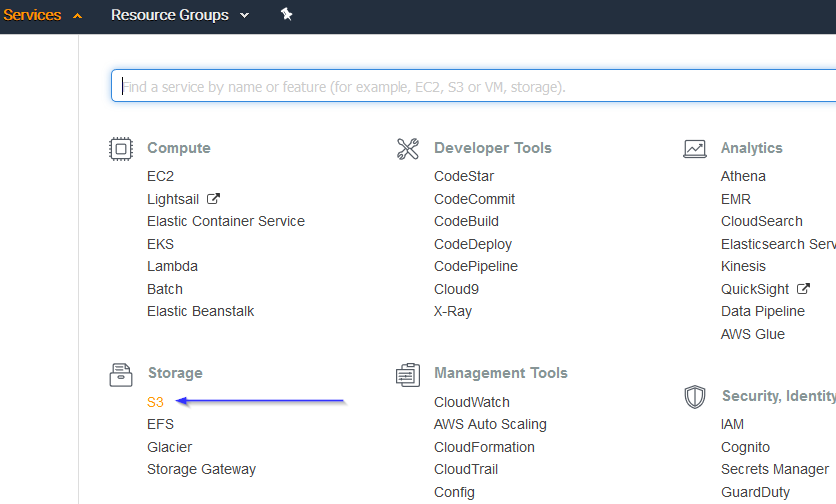Click the Management Tools heading
Image resolution: width=836 pixels, height=504 pixels.
pos(501,373)
